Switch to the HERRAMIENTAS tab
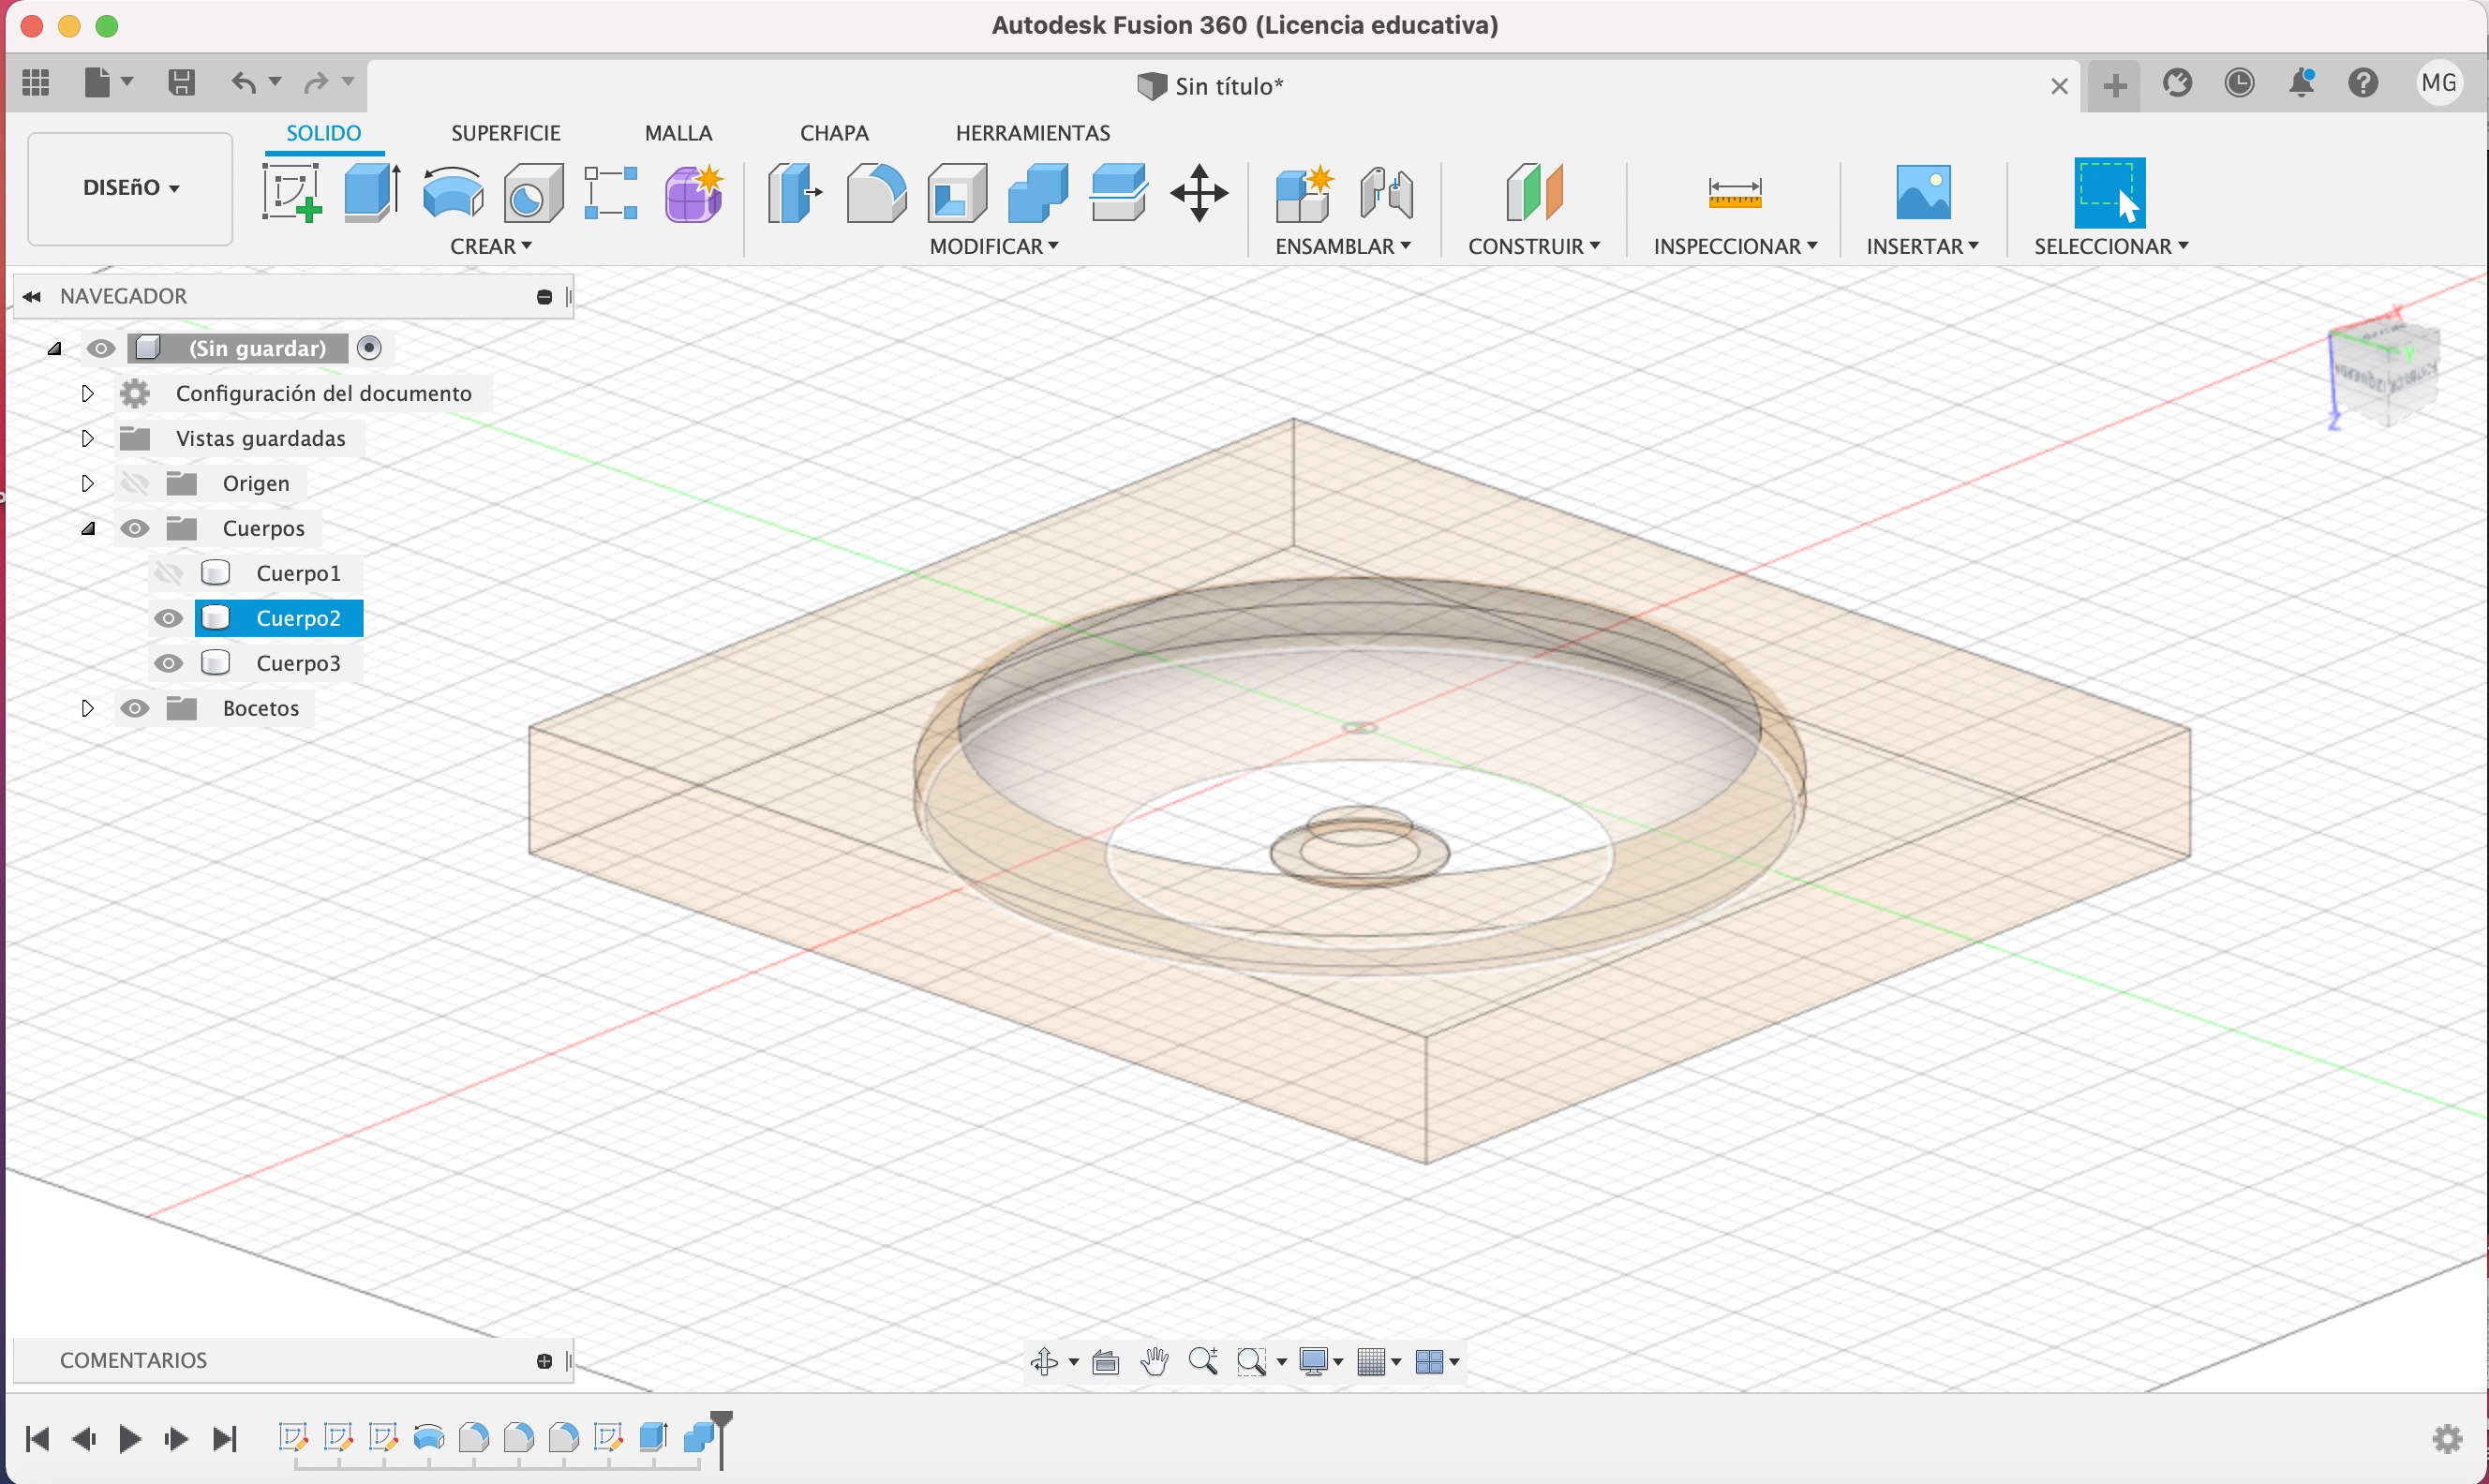The height and width of the screenshot is (1484, 2489). (1033, 133)
